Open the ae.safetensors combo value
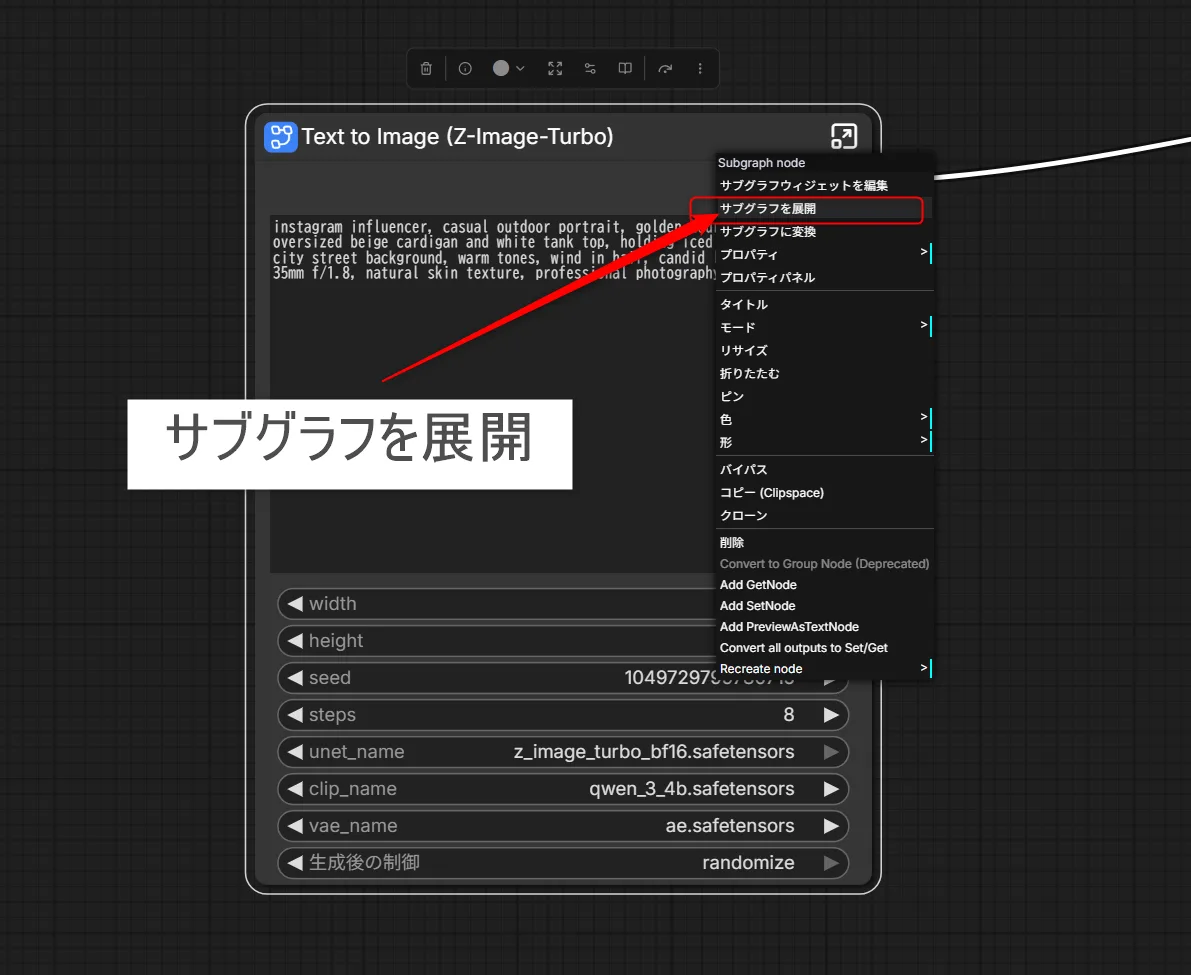 (730, 825)
